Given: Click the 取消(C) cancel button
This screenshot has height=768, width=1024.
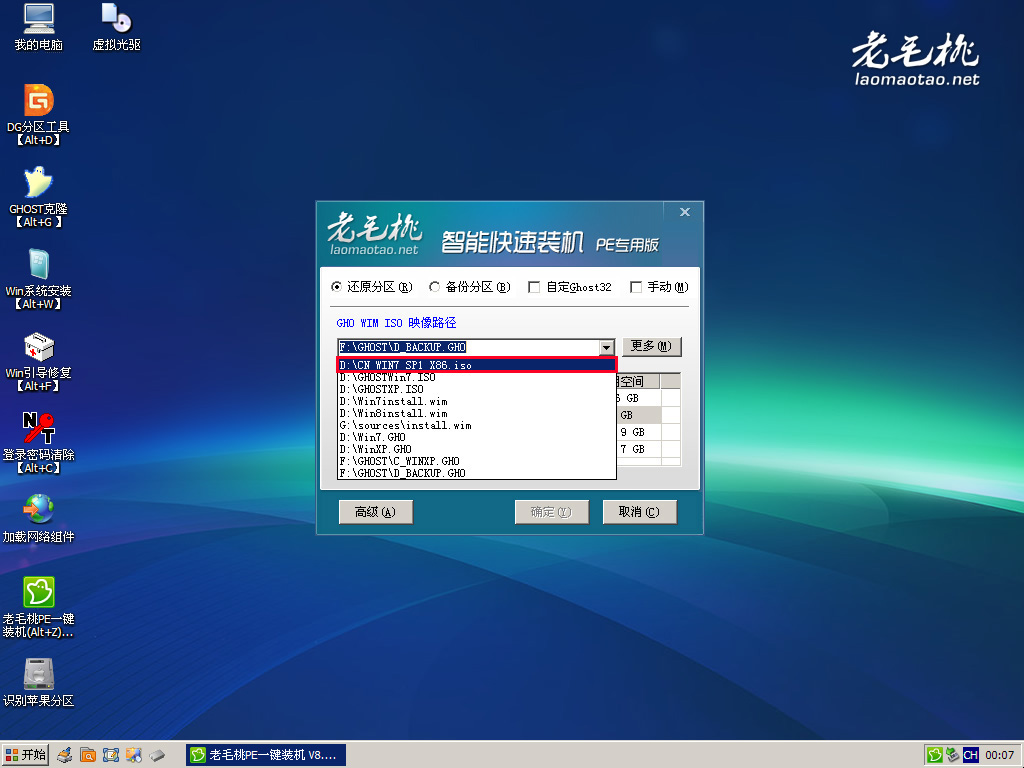Looking at the screenshot, I should point(639,512).
